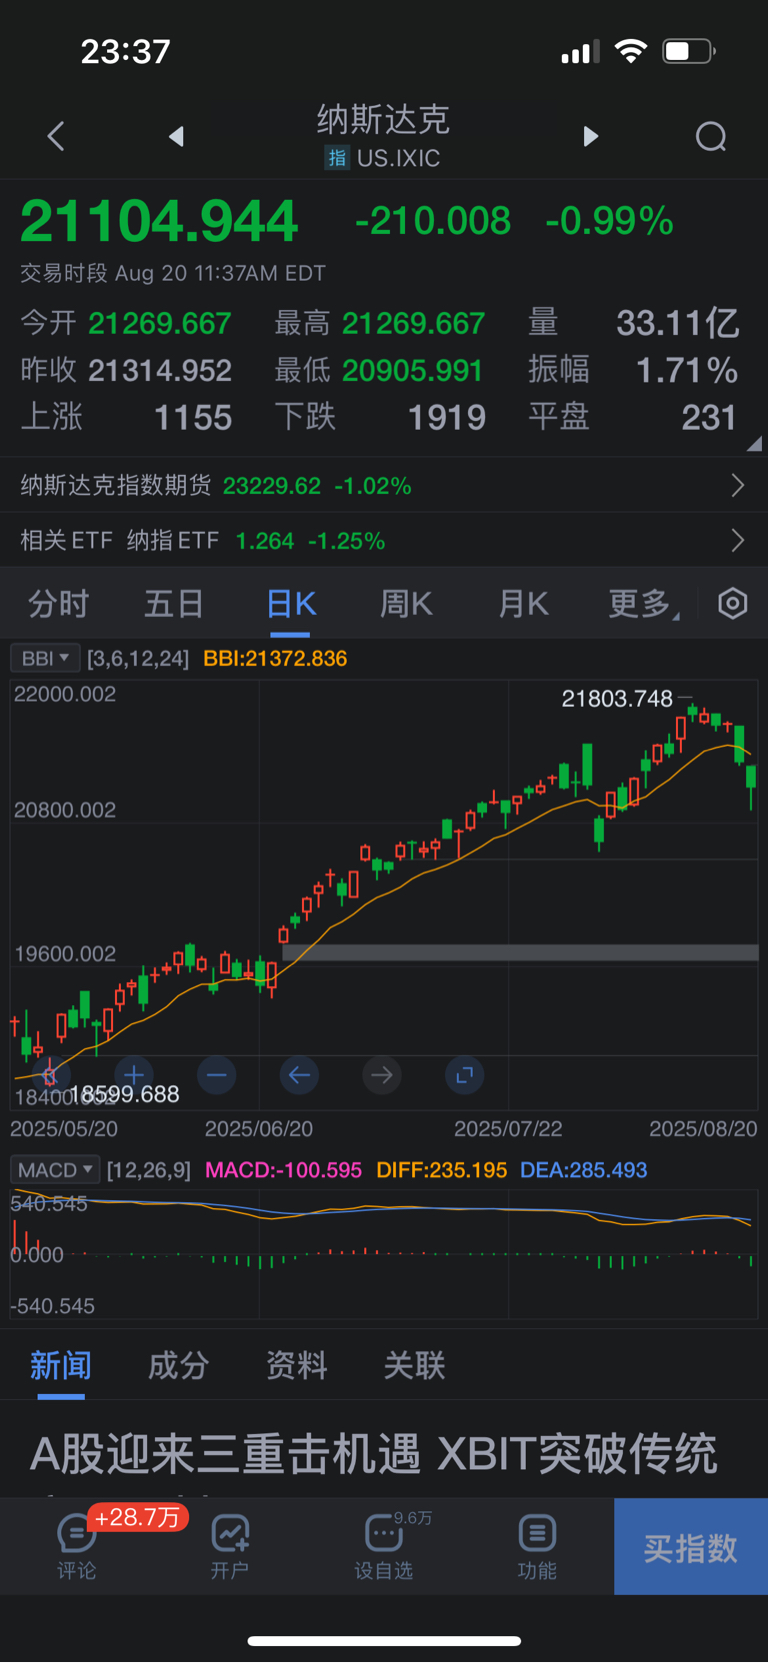The image size is (768, 1663).
Task: Tap 昨收 value 21314.952
Action: click(160, 370)
